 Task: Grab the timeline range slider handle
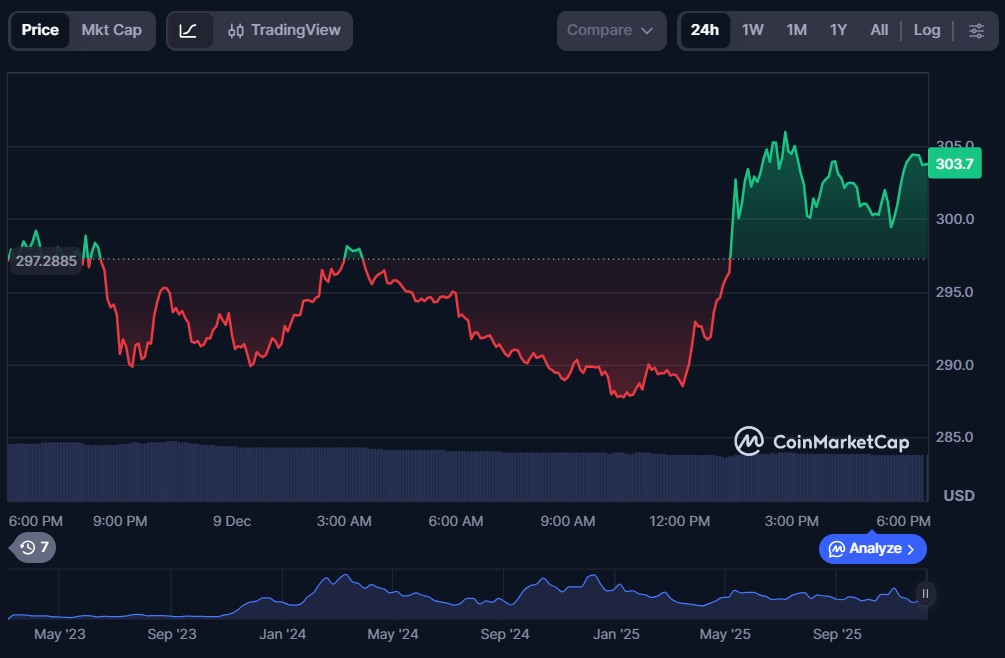tap(925, 594)
